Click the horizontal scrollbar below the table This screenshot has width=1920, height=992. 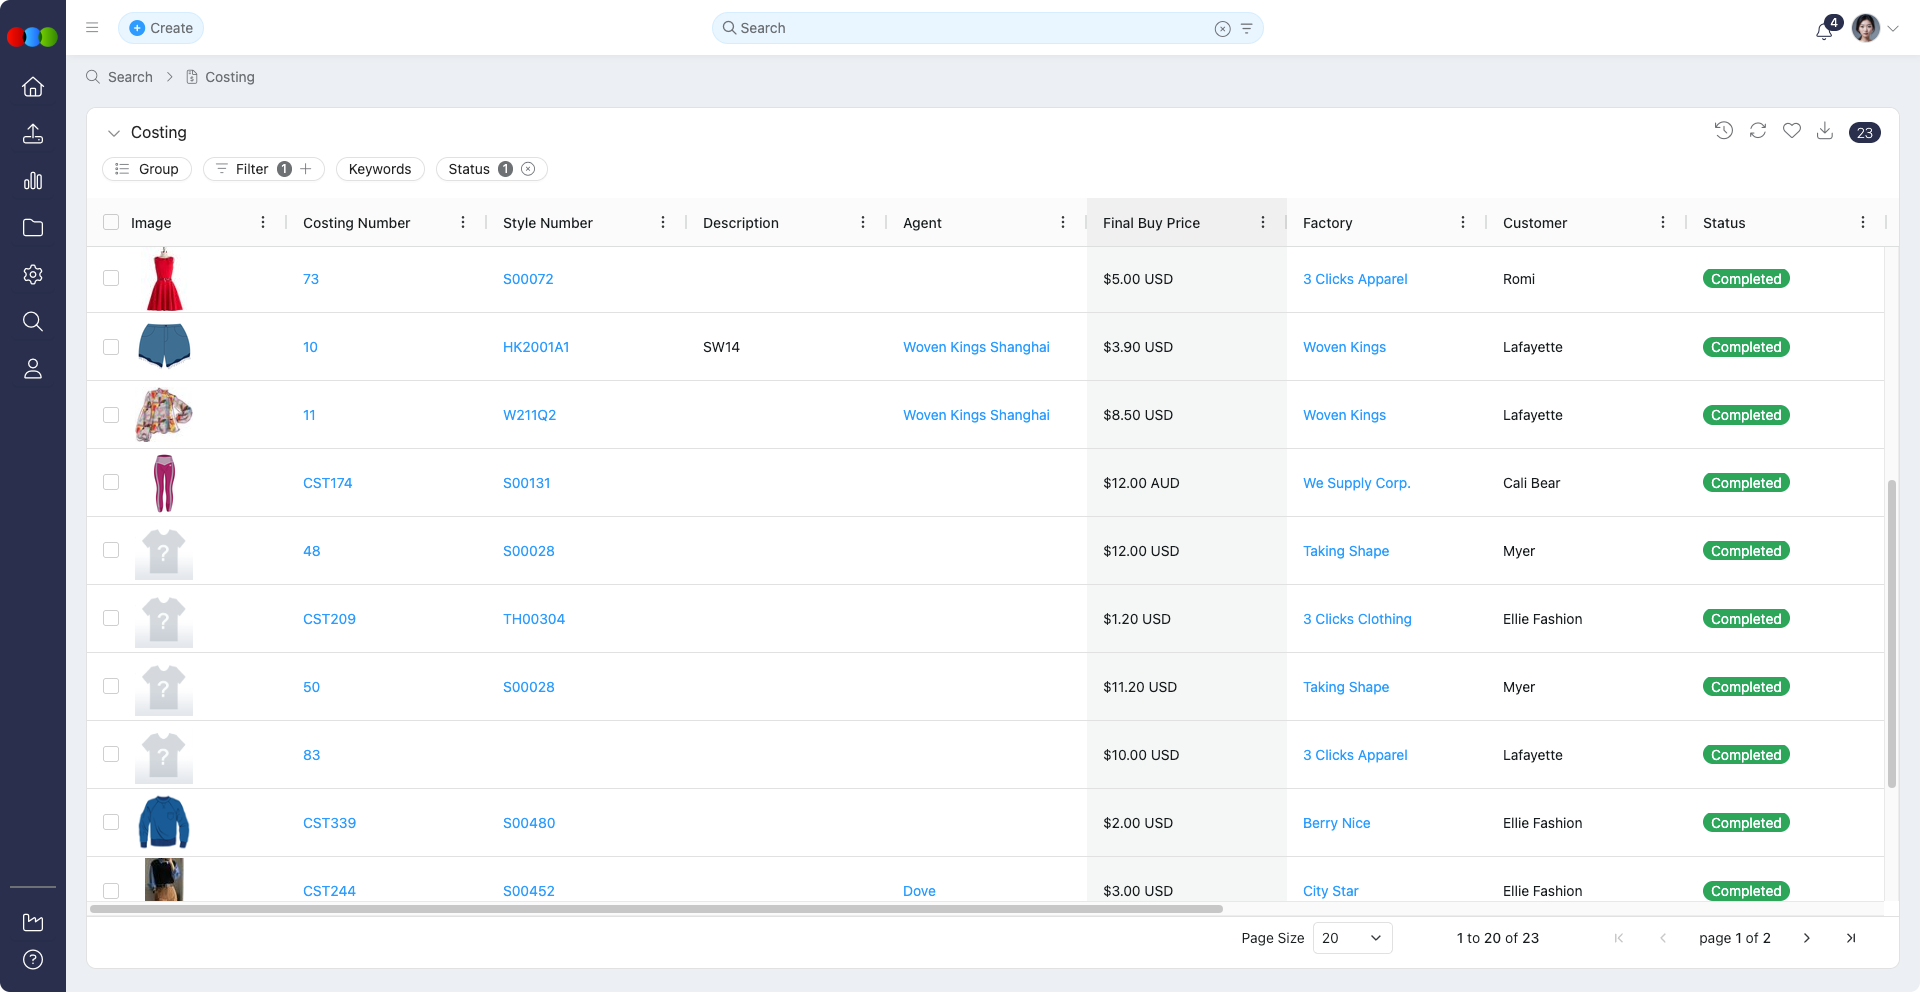click(x=656, y=909)
